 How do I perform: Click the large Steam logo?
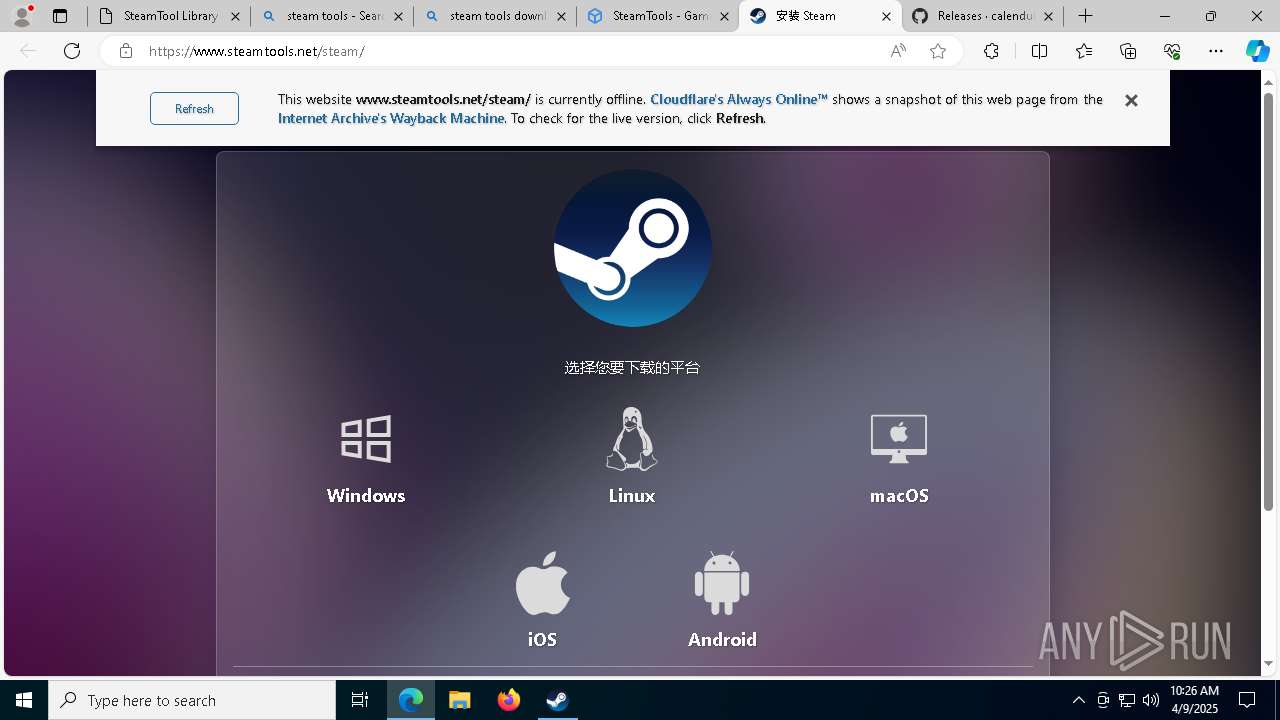tap(632, 248)
